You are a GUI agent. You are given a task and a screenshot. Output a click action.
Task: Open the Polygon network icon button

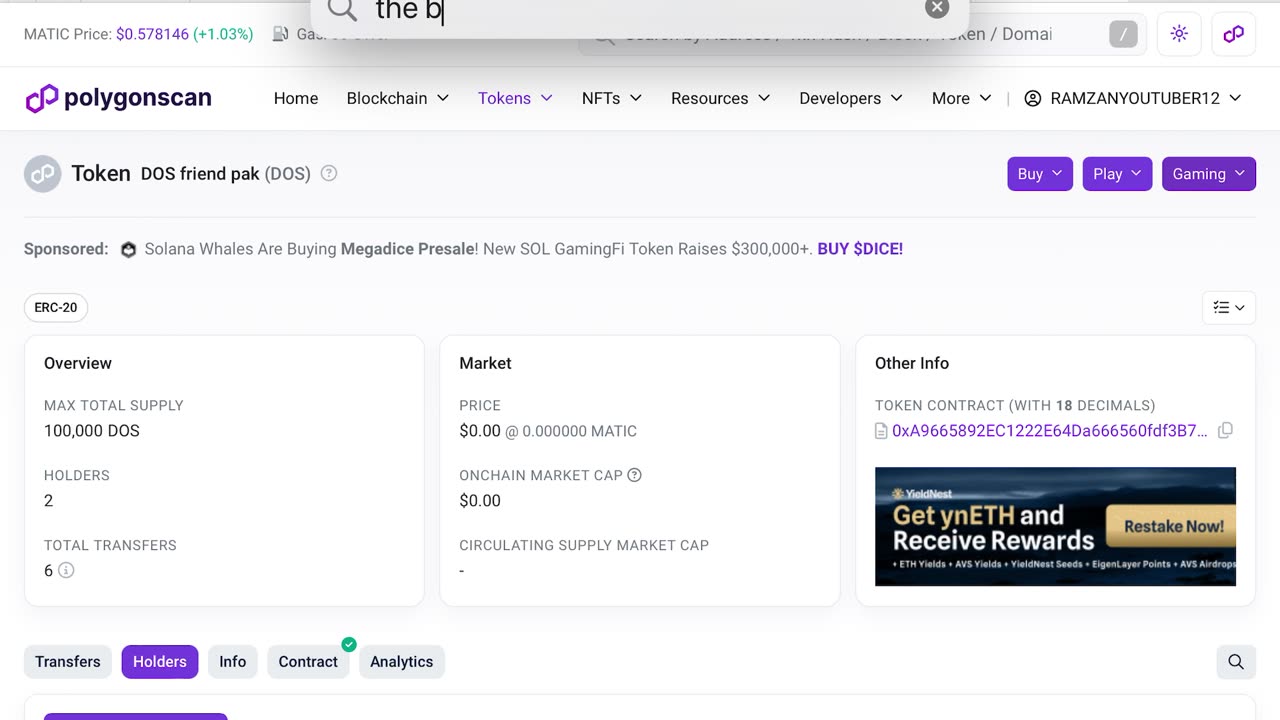click(1233, 34)
